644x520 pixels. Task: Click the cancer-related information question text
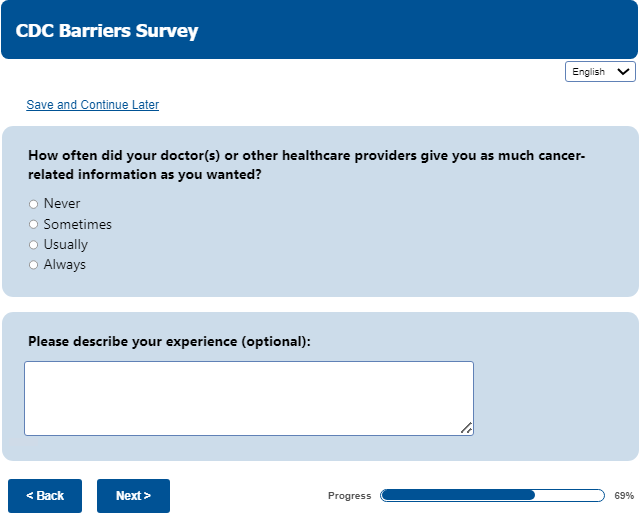[x=305, y=165]
